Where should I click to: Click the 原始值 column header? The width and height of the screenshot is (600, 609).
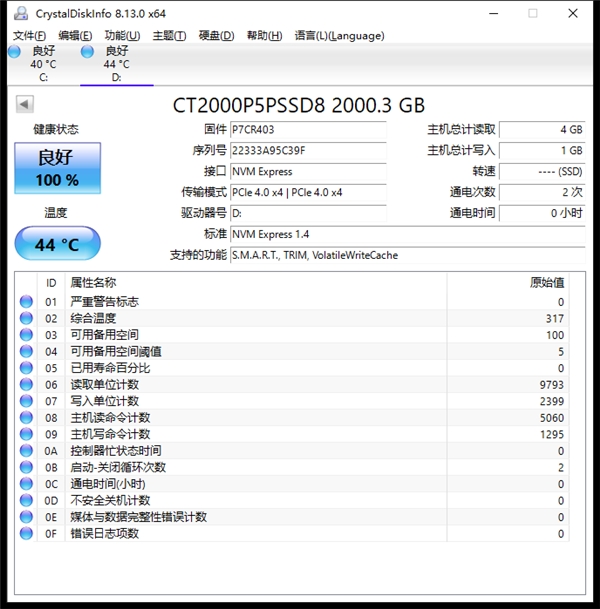point(546,283)
